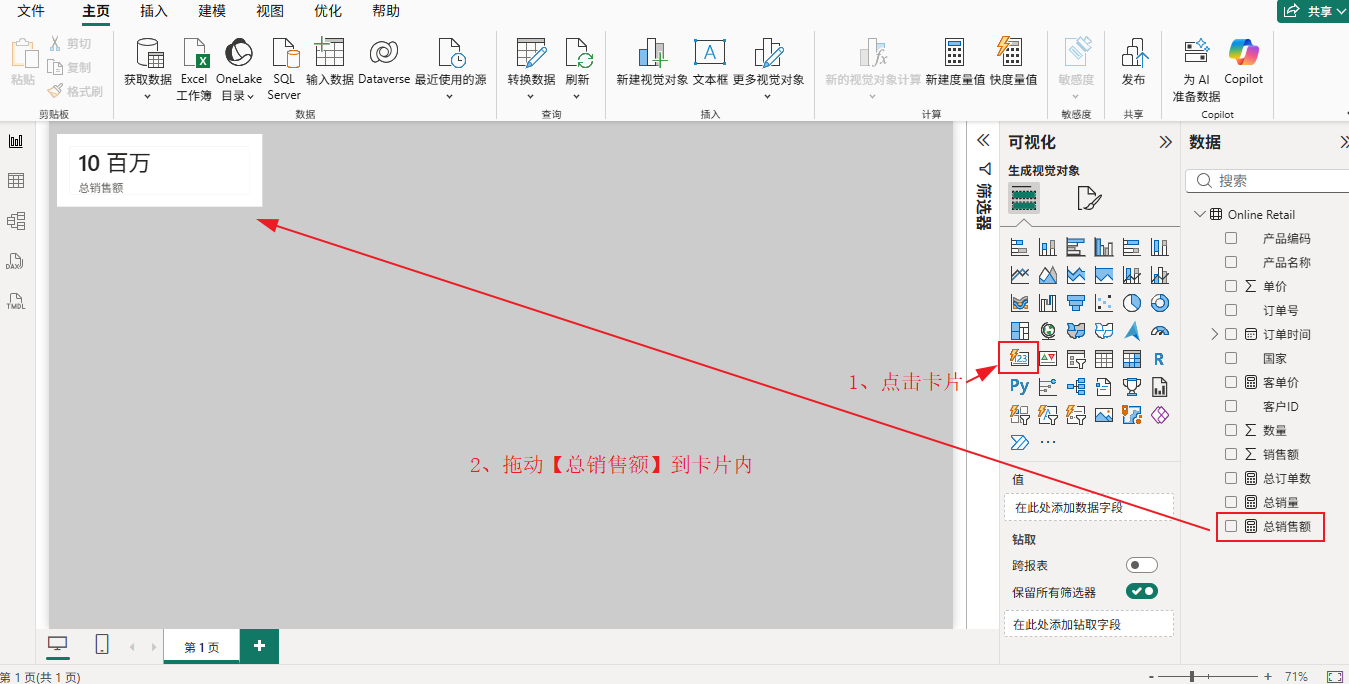The image size is (1349, 684).
Task: Choose the area chart visual icon
Action: (x=1048, y=275)
